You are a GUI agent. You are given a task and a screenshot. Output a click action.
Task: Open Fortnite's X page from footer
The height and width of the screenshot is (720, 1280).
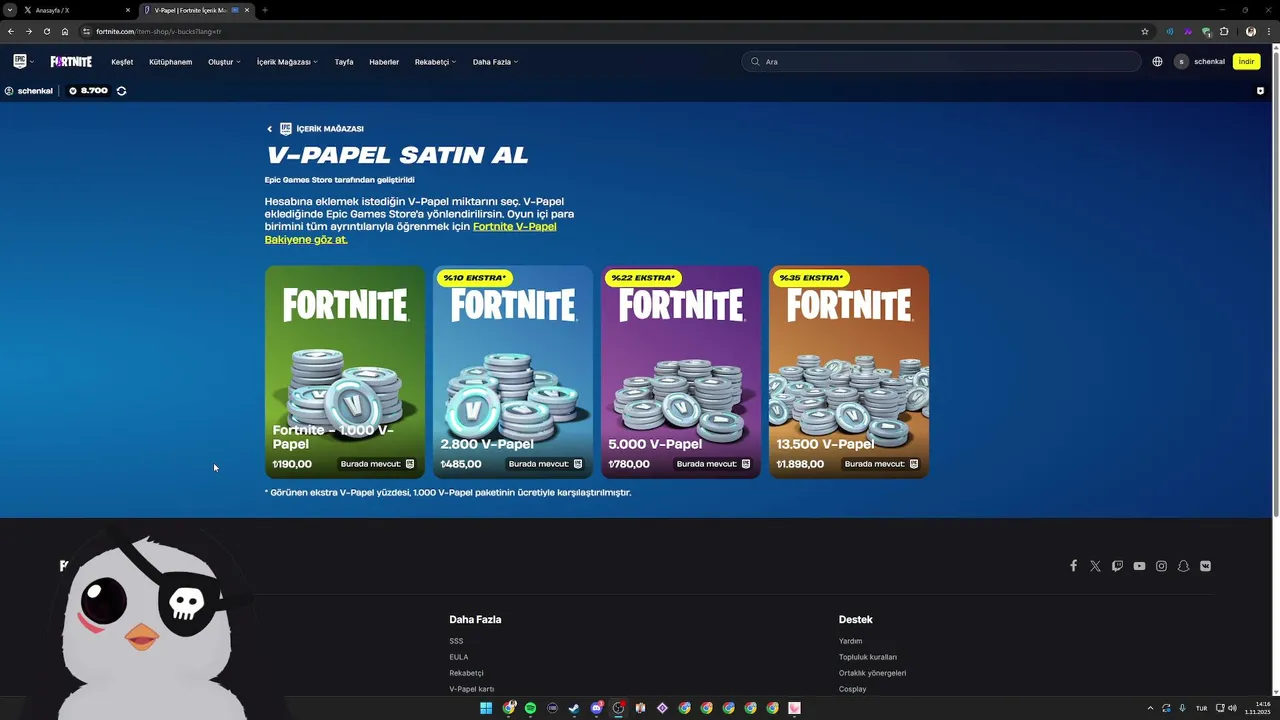point(1095,566)
